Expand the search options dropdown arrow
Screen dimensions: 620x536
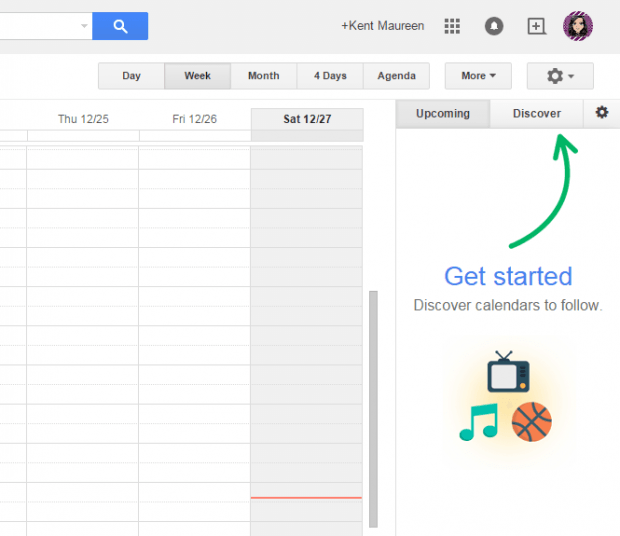[x=84, y=26]
